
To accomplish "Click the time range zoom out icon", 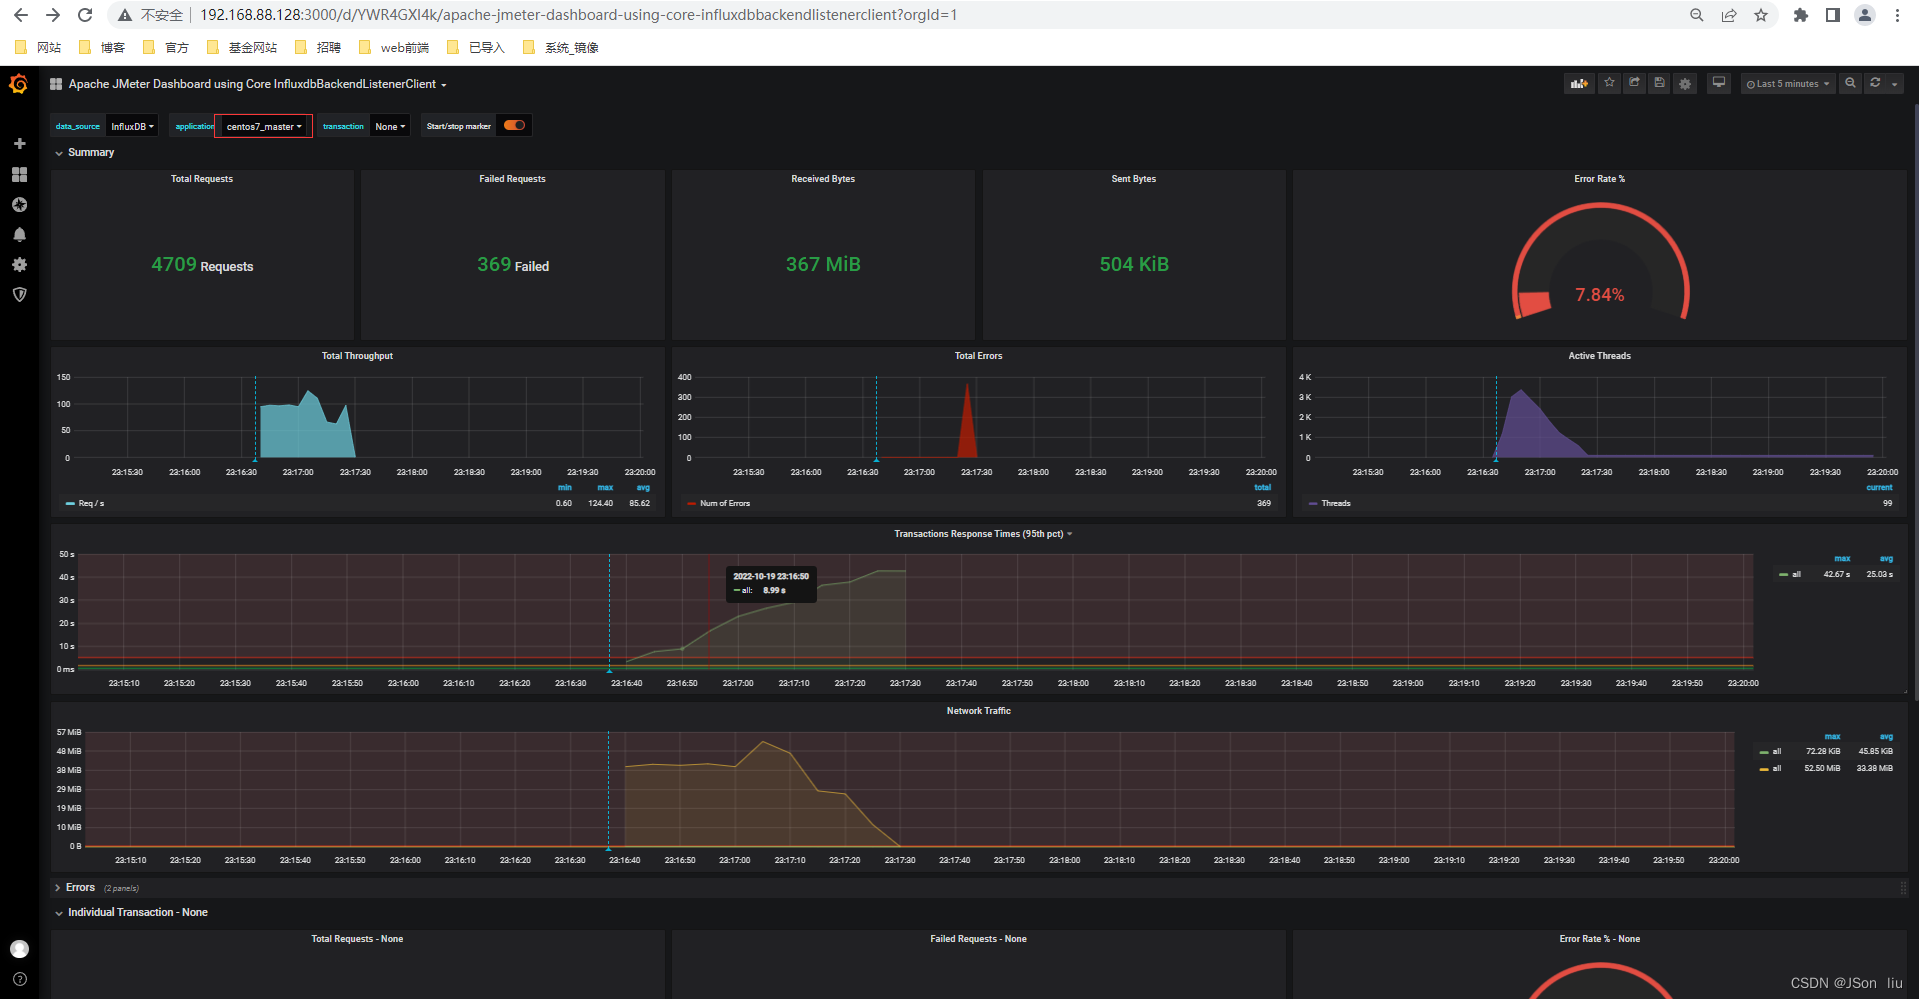I will 1850,83.
